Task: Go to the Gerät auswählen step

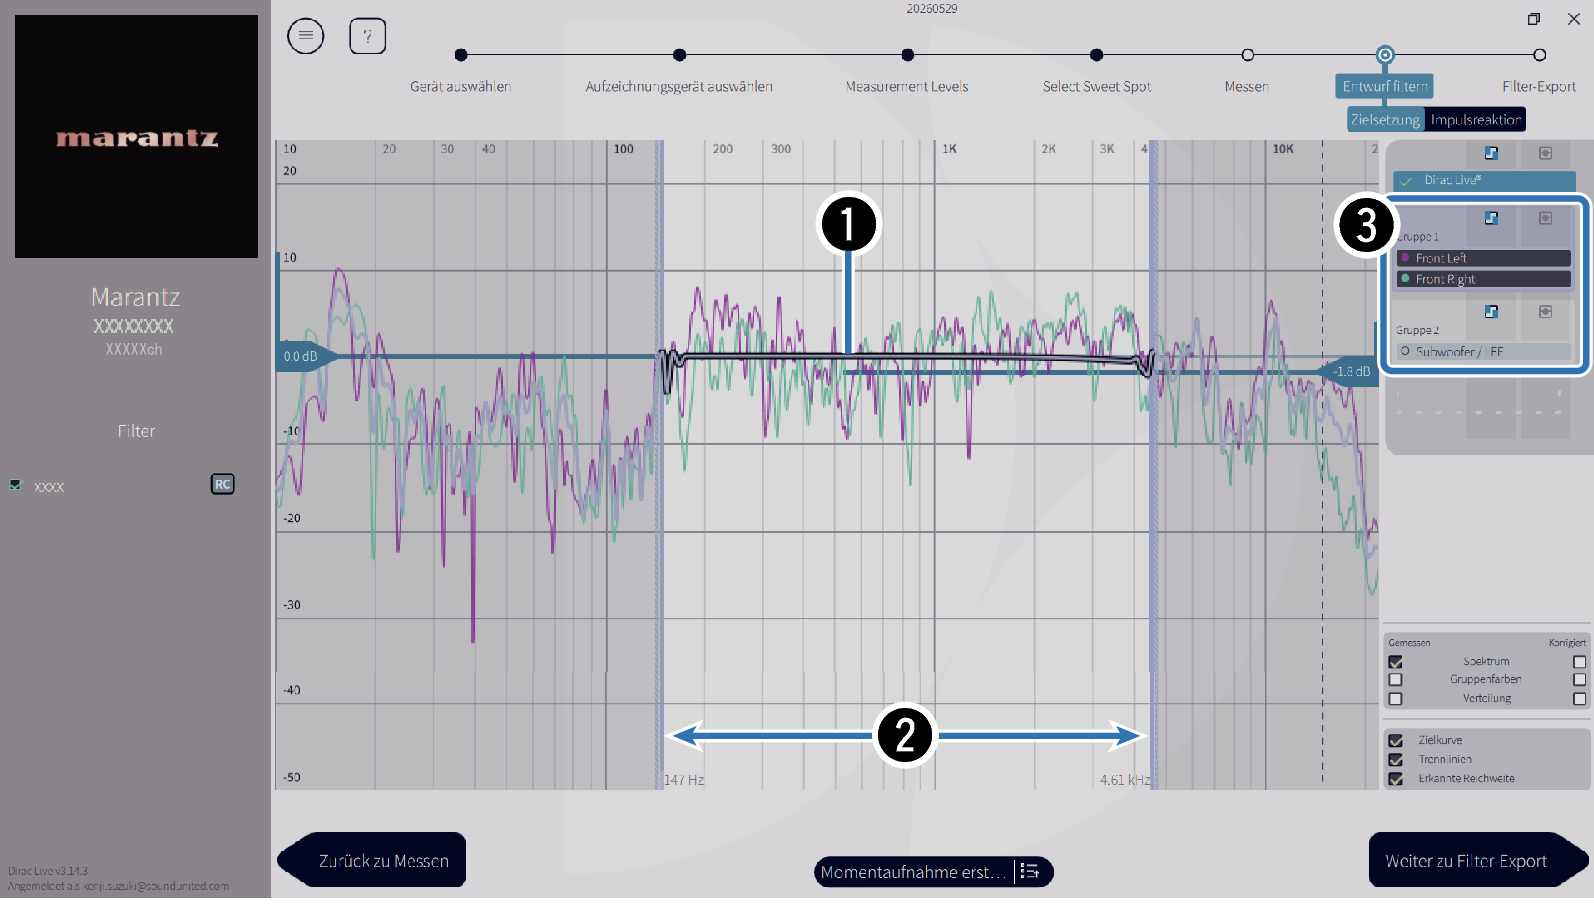Action: pos(460,87)
